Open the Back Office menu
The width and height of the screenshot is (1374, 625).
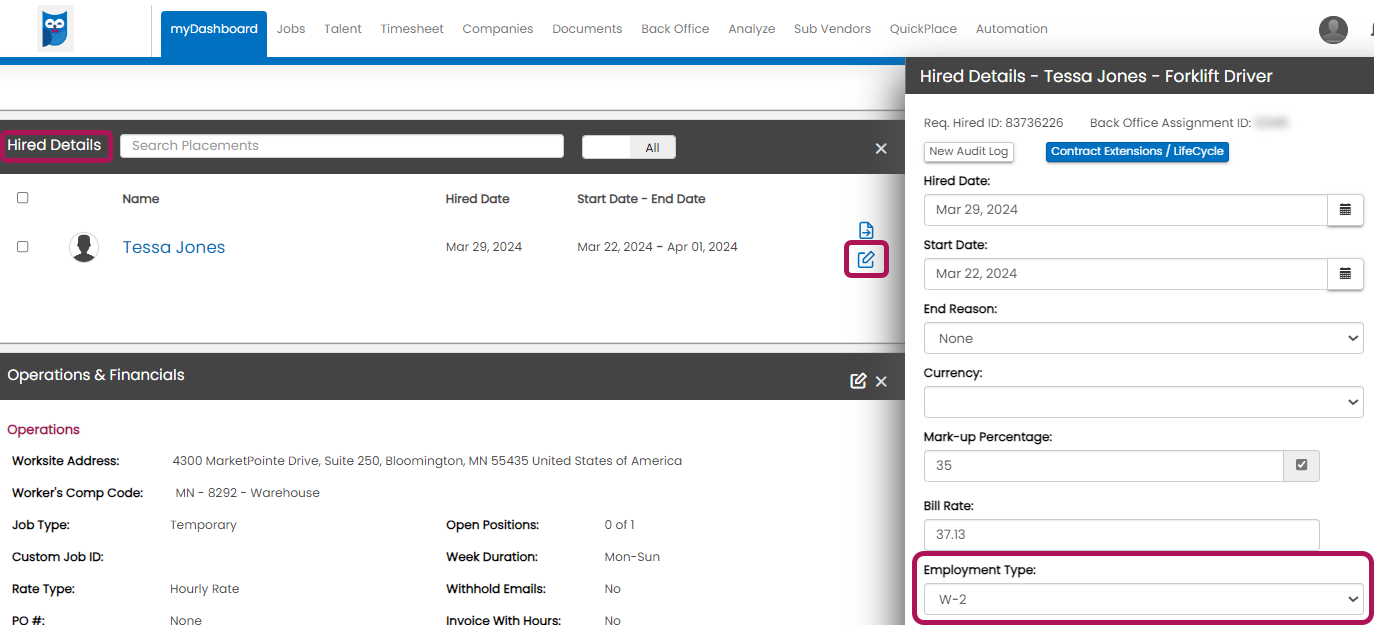tap(675, 29)
